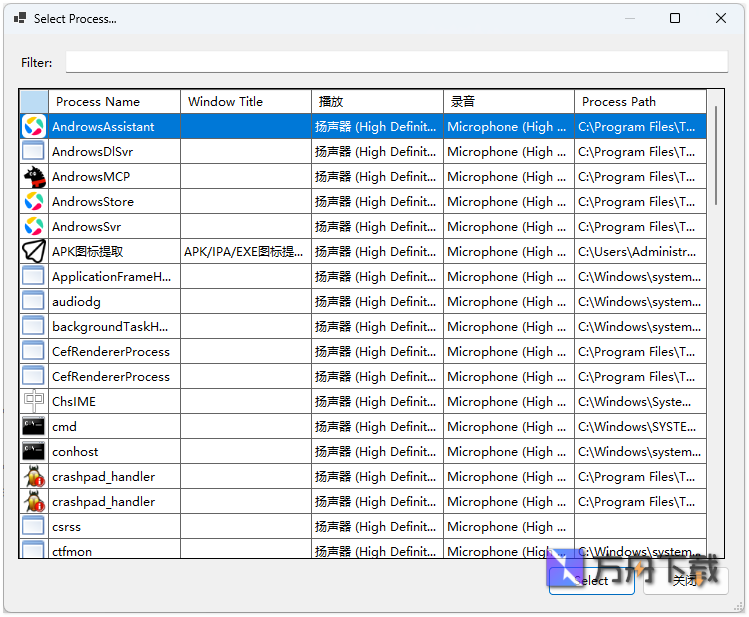Click the conhost console icon
749x617 pixels.
(x=34, y=451)
